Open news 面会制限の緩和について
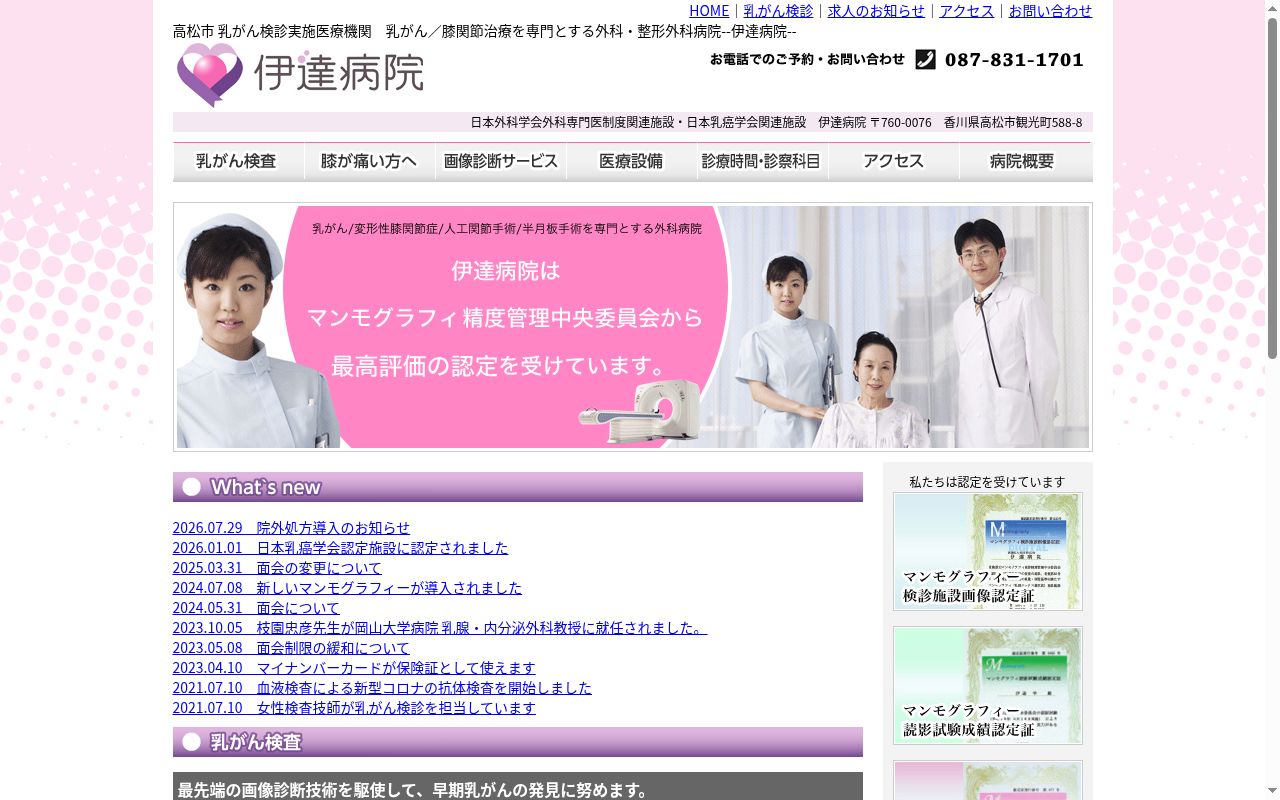Viewport: 1280px width, 800px height. coord(291,648)
